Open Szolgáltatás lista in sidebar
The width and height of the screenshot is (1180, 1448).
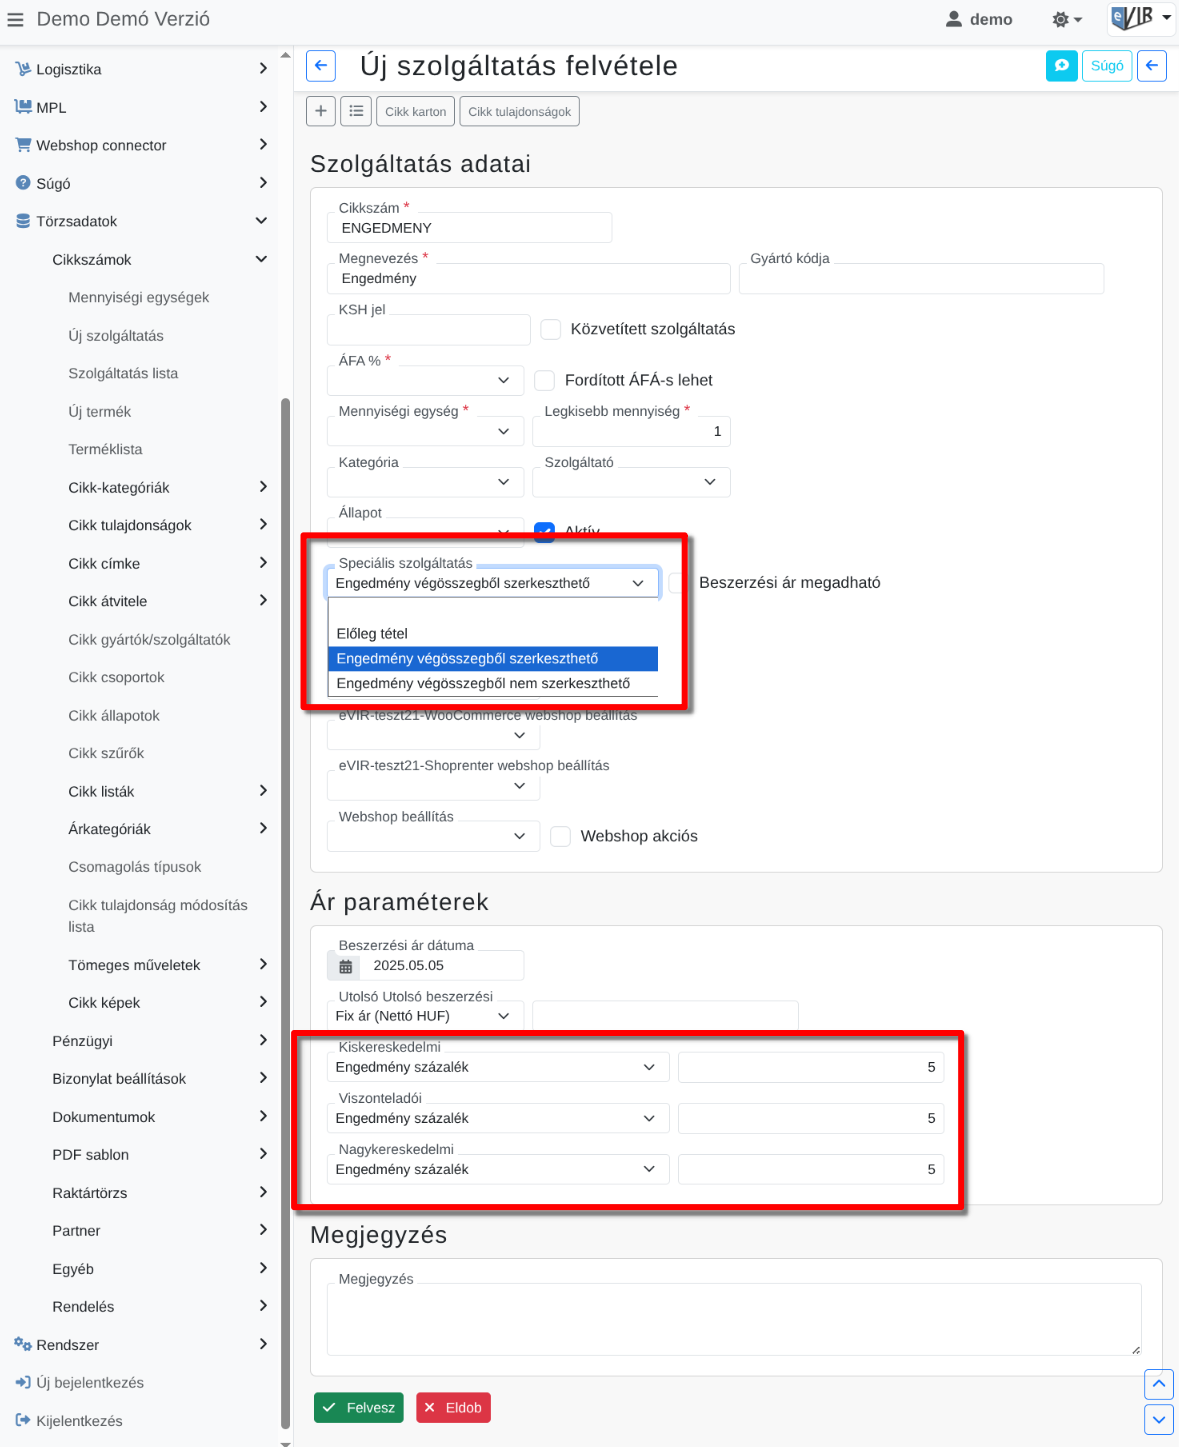click(x=123, y=374)
